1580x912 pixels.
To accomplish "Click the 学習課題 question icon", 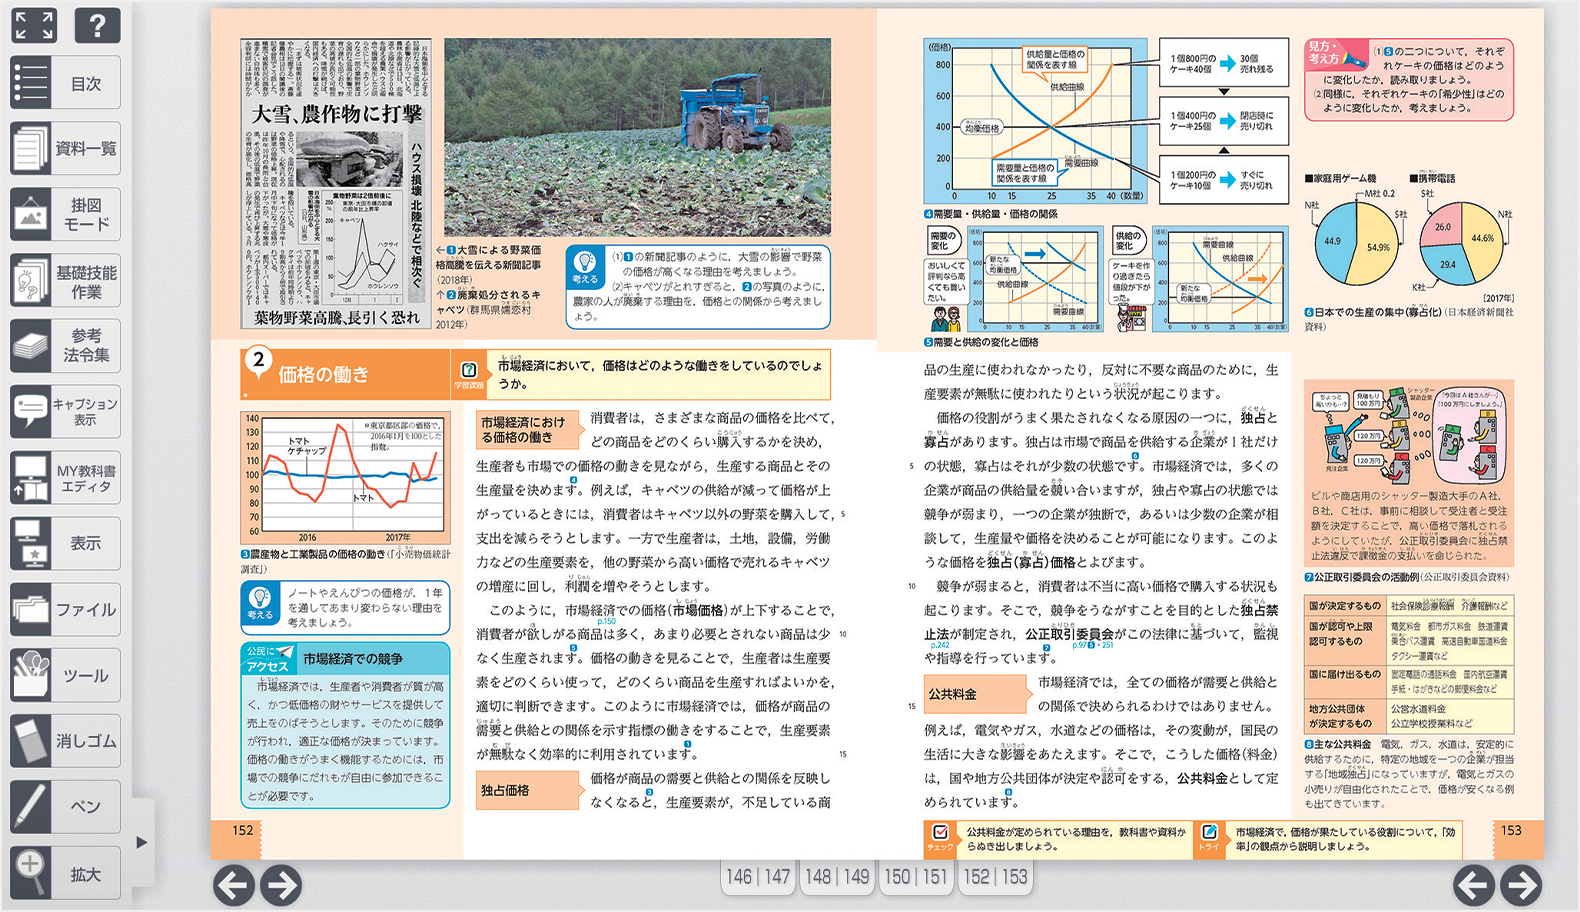I will 468,375.
